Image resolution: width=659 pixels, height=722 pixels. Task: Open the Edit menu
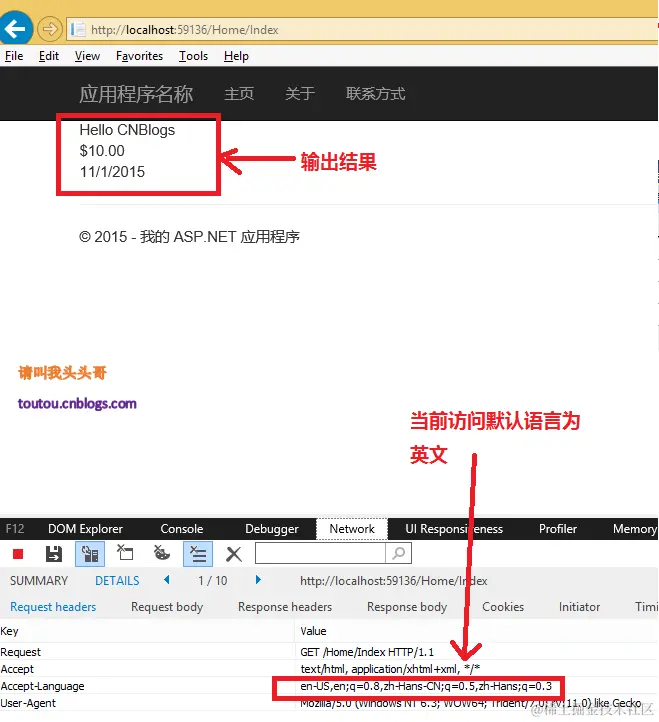pyautogui.click(x=49, y=56)
